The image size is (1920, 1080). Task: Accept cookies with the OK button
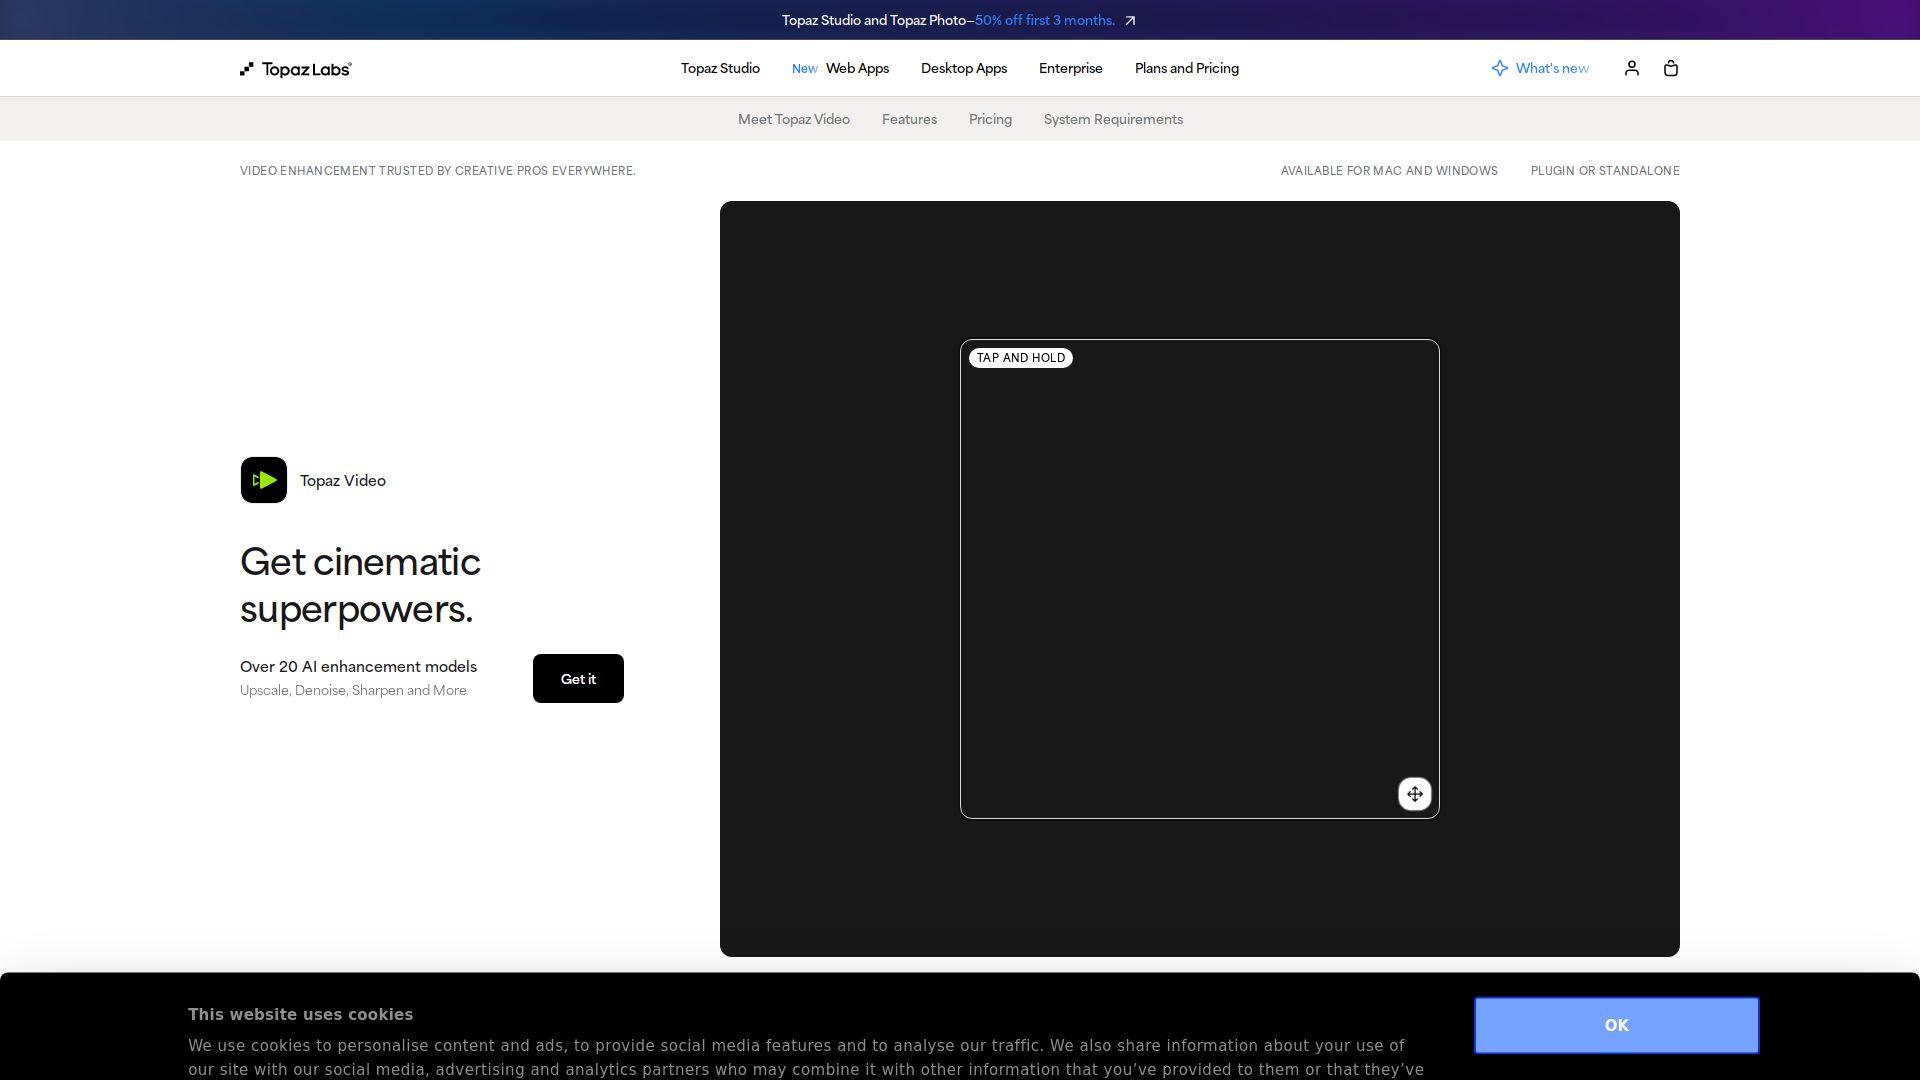tap(1616, 1025)
